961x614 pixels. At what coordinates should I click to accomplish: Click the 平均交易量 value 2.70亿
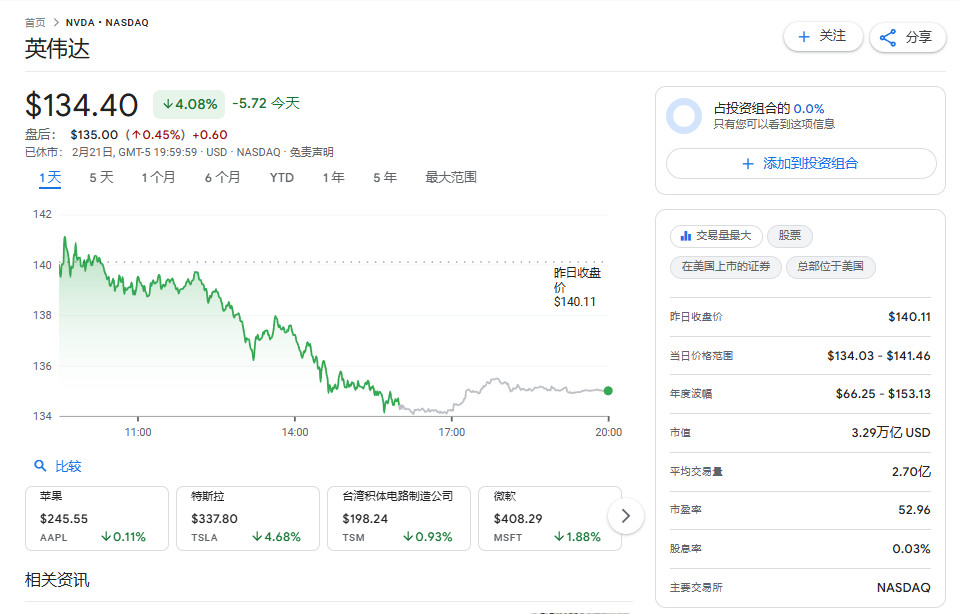[x=911, y=472]
